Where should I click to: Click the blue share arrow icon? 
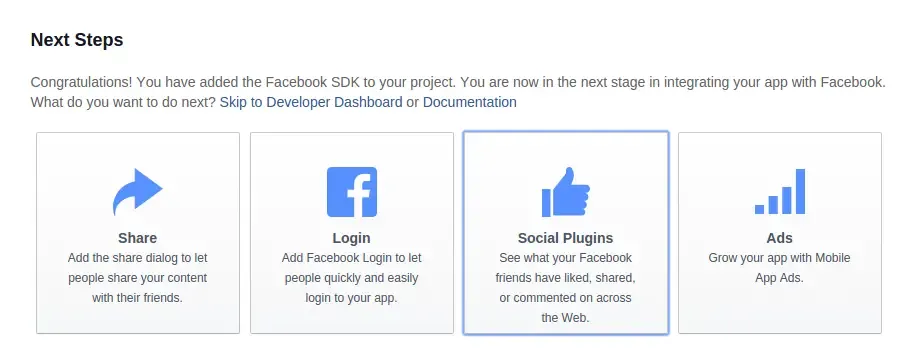[x=138, y=192]
